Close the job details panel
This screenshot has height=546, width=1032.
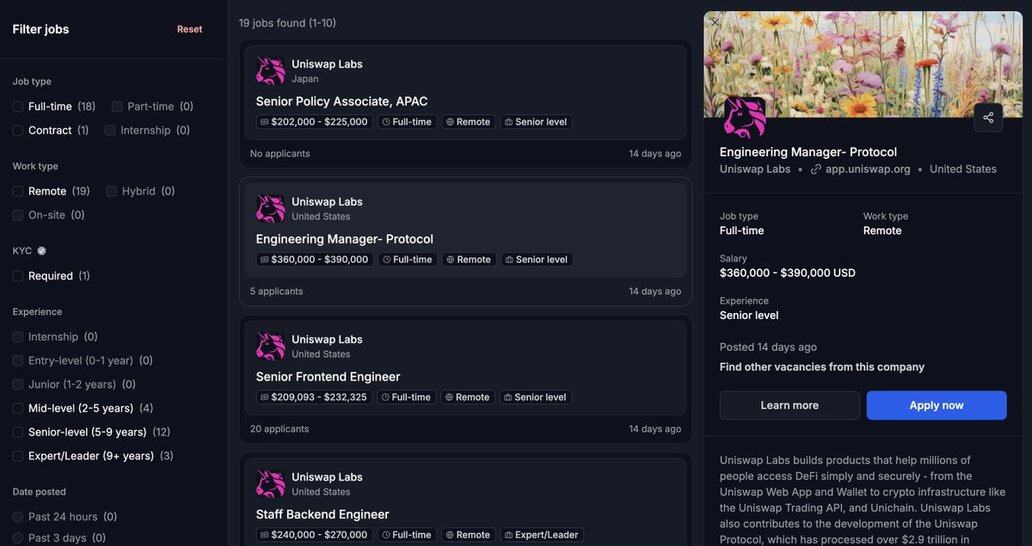[x=715, y=22]
